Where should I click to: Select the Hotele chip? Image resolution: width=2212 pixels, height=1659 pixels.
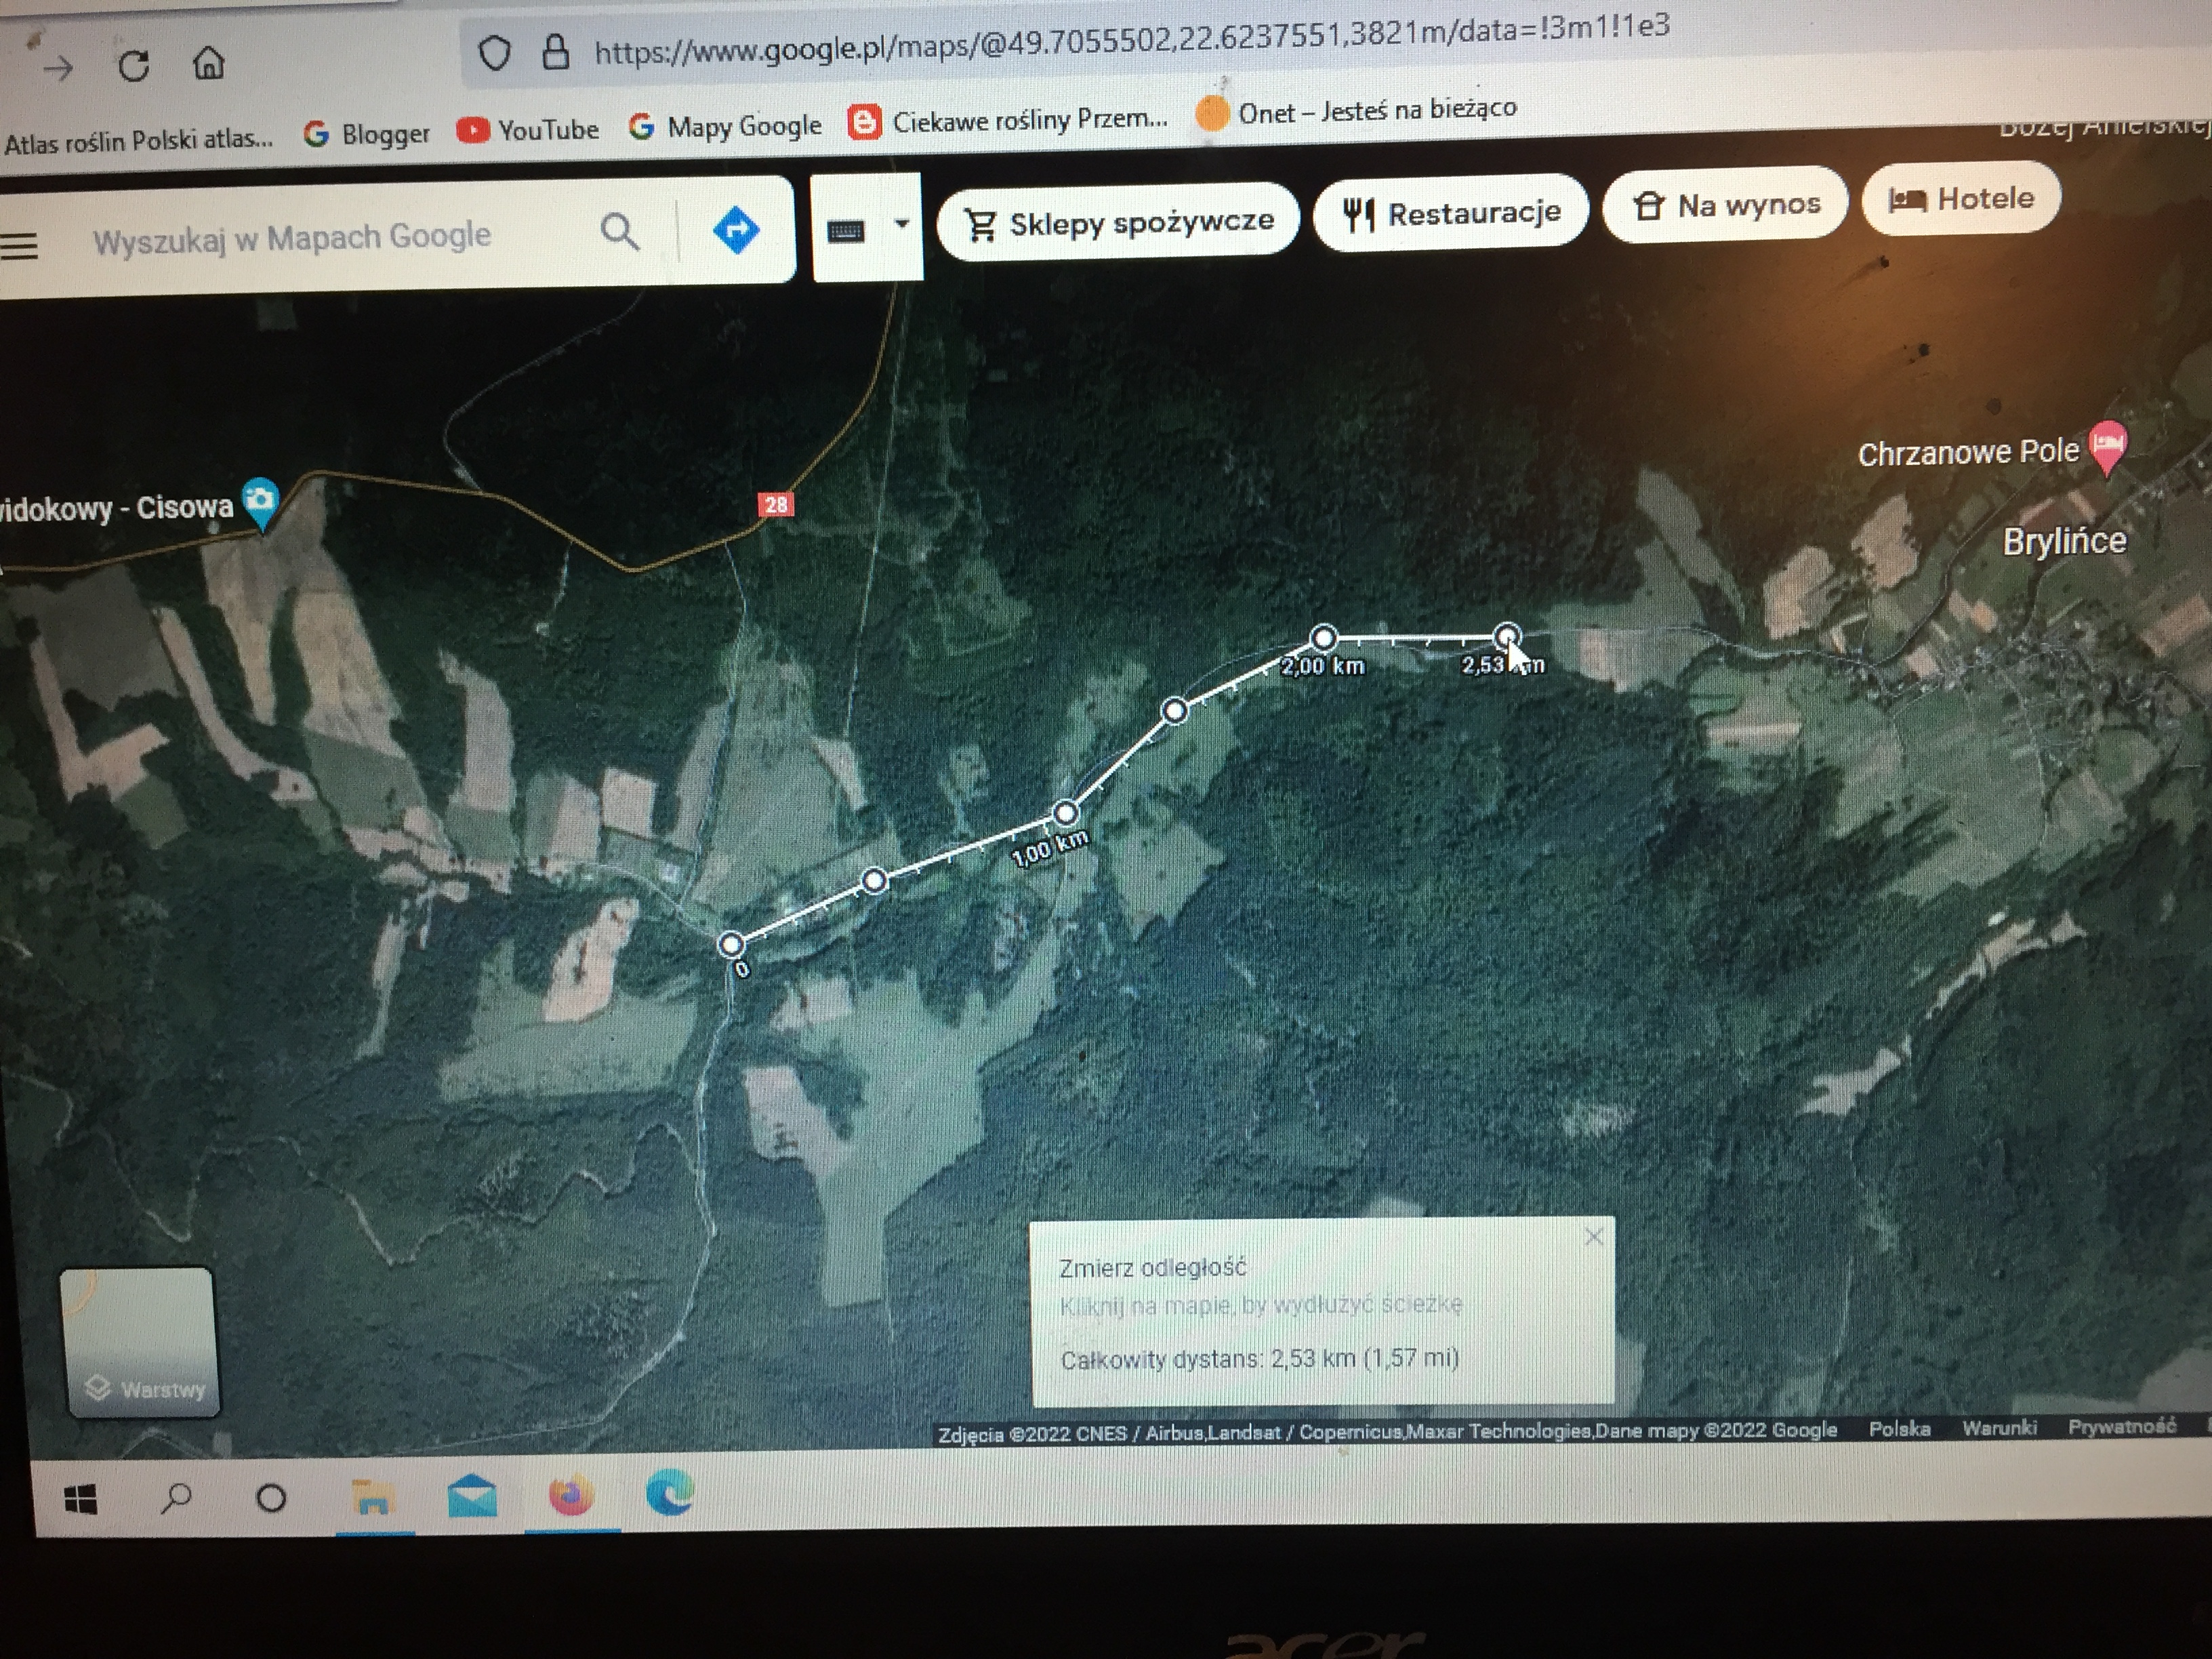point(1961,198)
